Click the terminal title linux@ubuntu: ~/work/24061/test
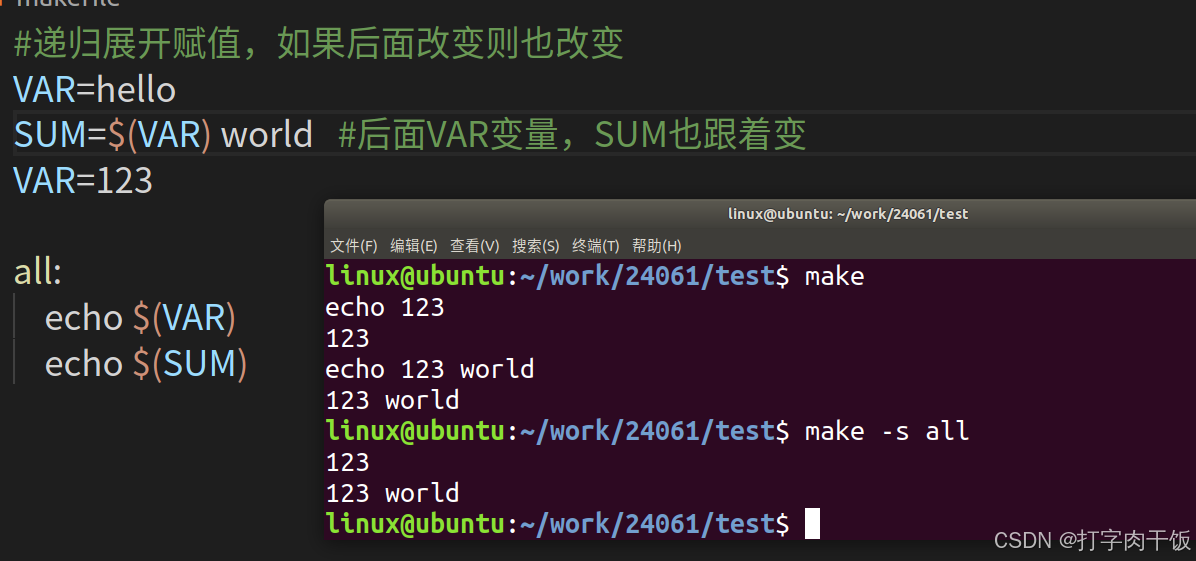The height and width of the screenshot is (561, 1196). tap(848, 214)
